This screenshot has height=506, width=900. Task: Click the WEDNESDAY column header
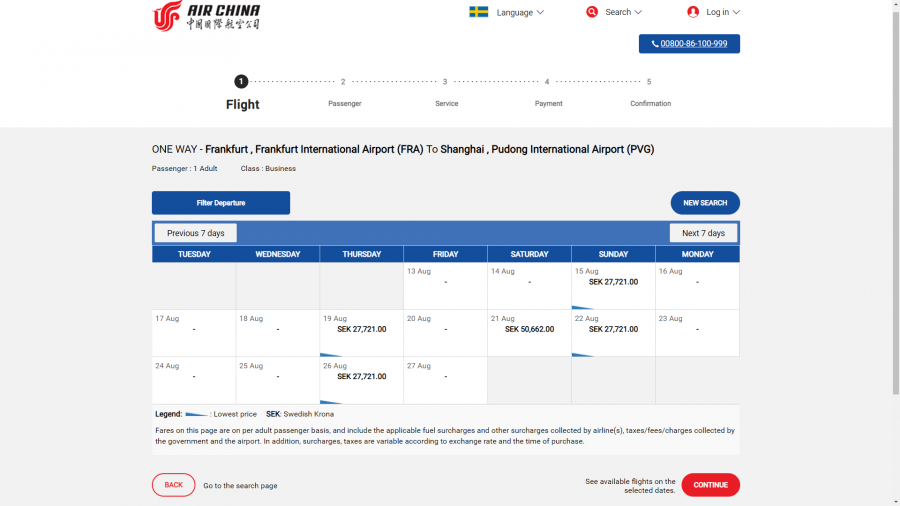point(278,254)
